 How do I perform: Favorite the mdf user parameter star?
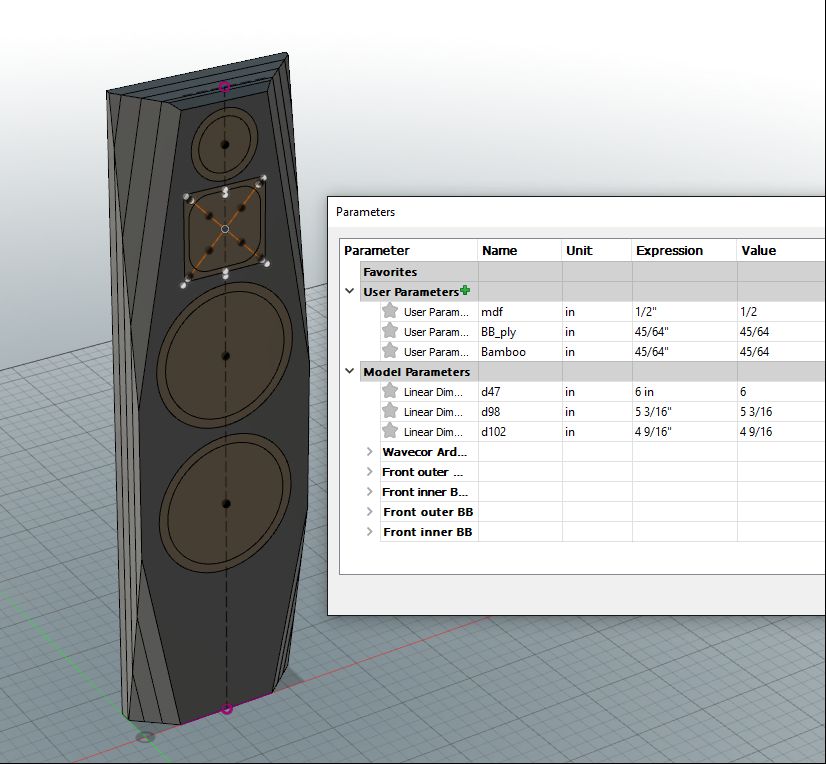[390, 311]
